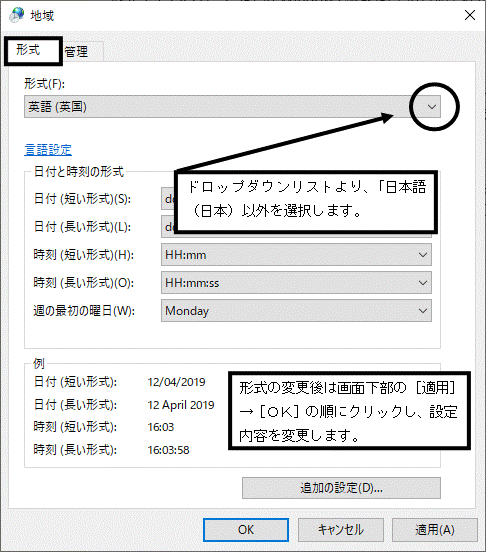Click the 形式(F): label
Screen dimensions: 486x552
[x=44, y=84]
